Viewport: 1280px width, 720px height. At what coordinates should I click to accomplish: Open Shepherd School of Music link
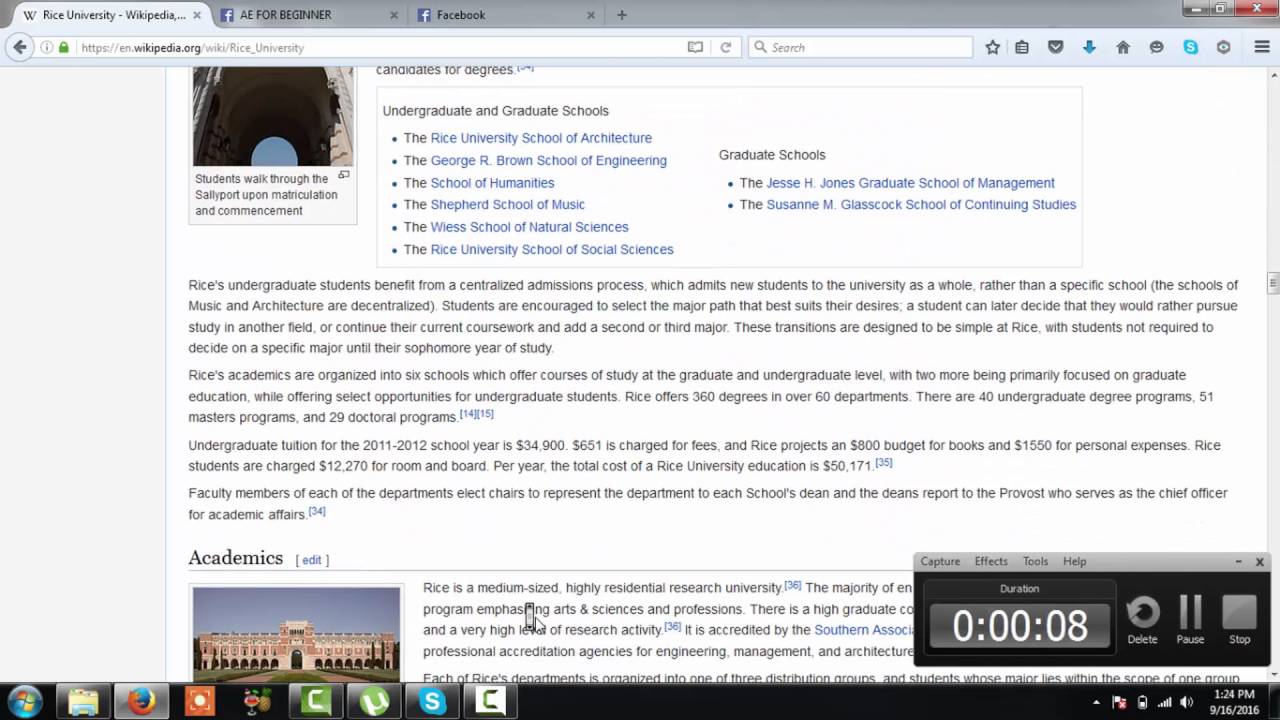click(507, 205)
